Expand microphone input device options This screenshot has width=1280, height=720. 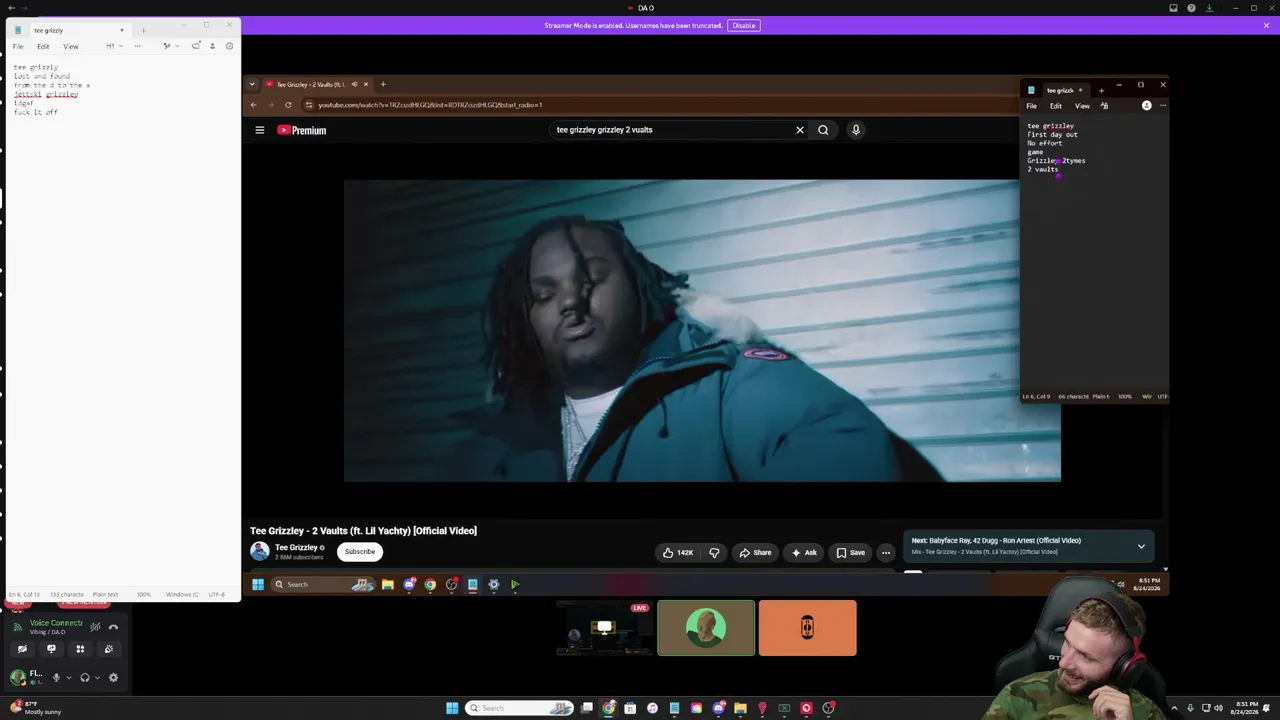coord(68,677)
